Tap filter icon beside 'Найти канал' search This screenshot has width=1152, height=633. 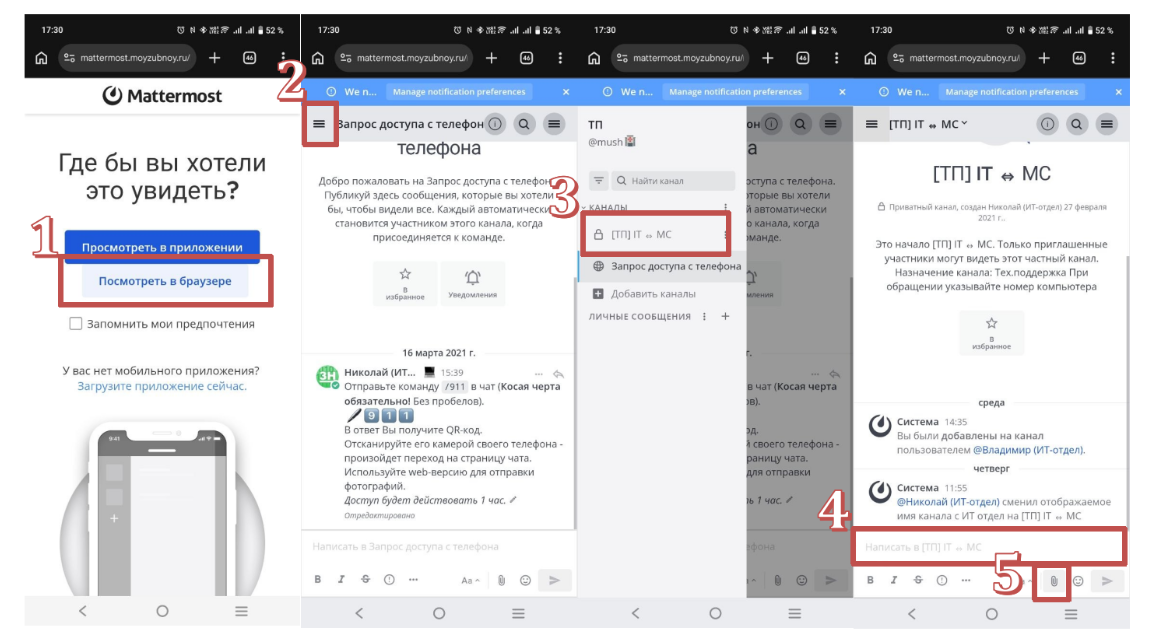[x=599, y=181]
